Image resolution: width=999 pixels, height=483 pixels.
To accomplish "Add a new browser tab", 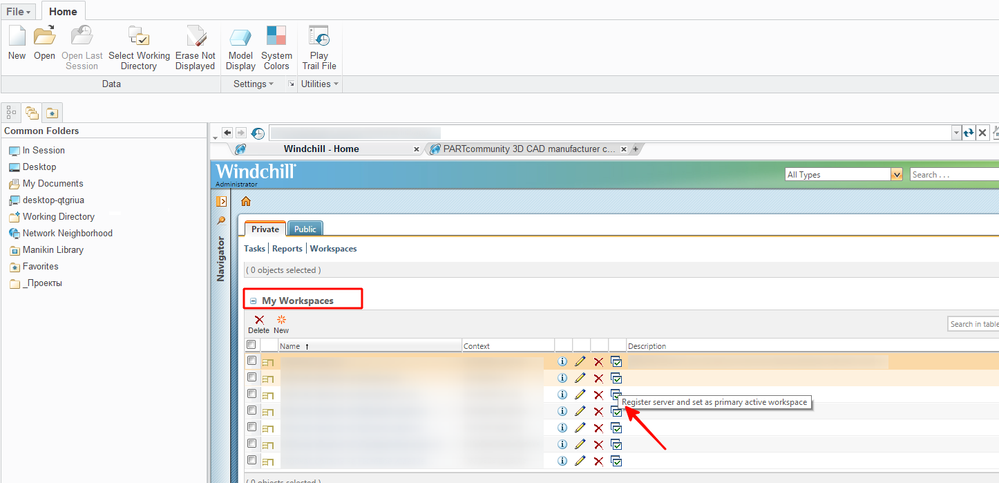I will pyautogui.click(x=635, y=149).
